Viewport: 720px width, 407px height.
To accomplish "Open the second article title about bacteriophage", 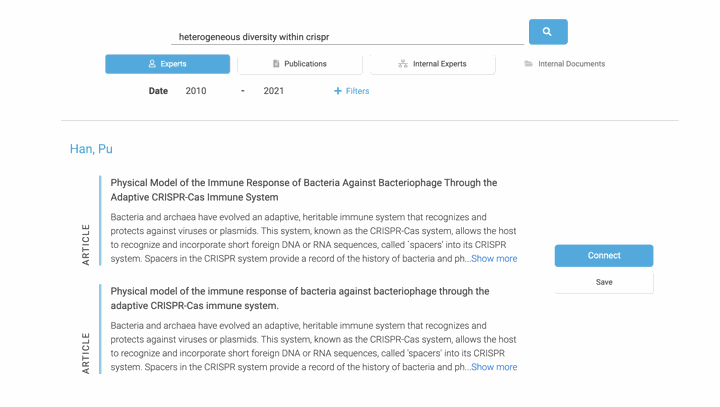I will (x=300, y=298).
